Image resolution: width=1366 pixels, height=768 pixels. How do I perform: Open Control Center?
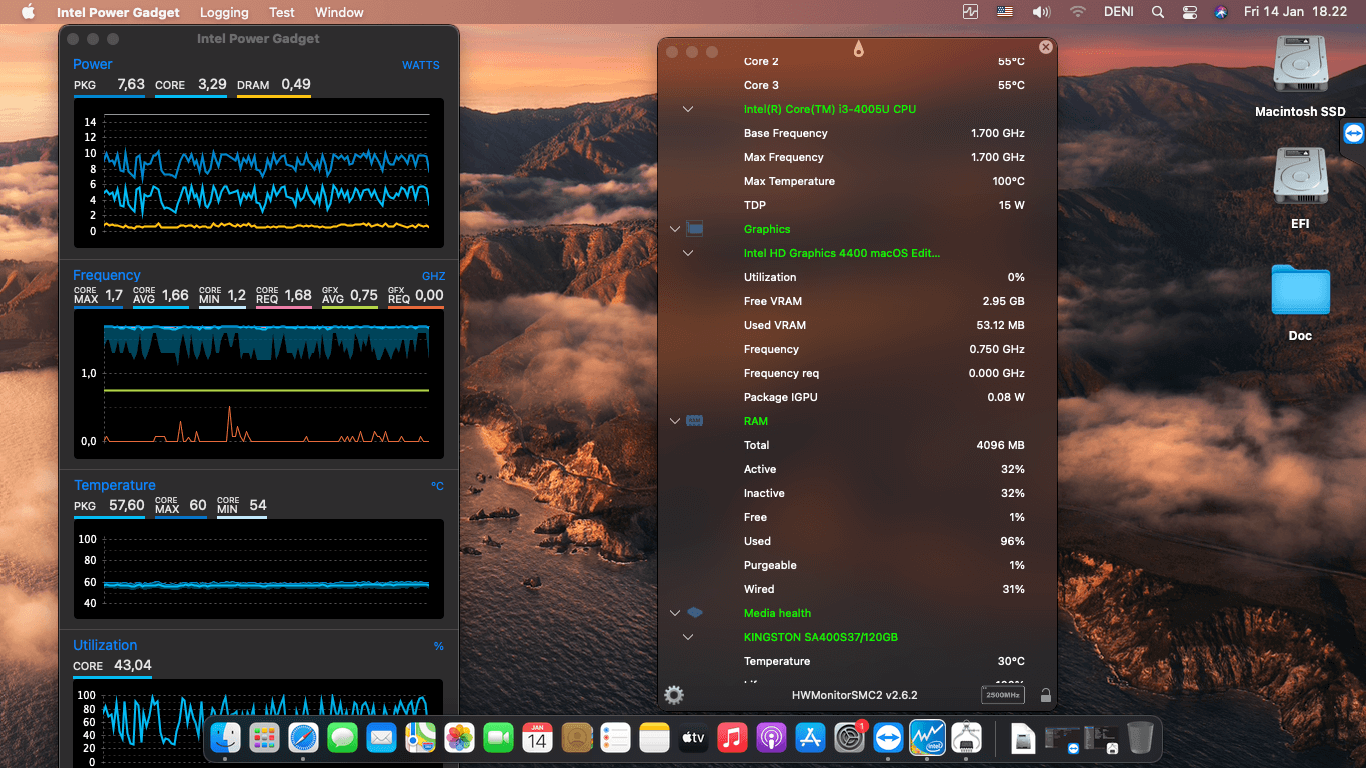click(1189, 12)
